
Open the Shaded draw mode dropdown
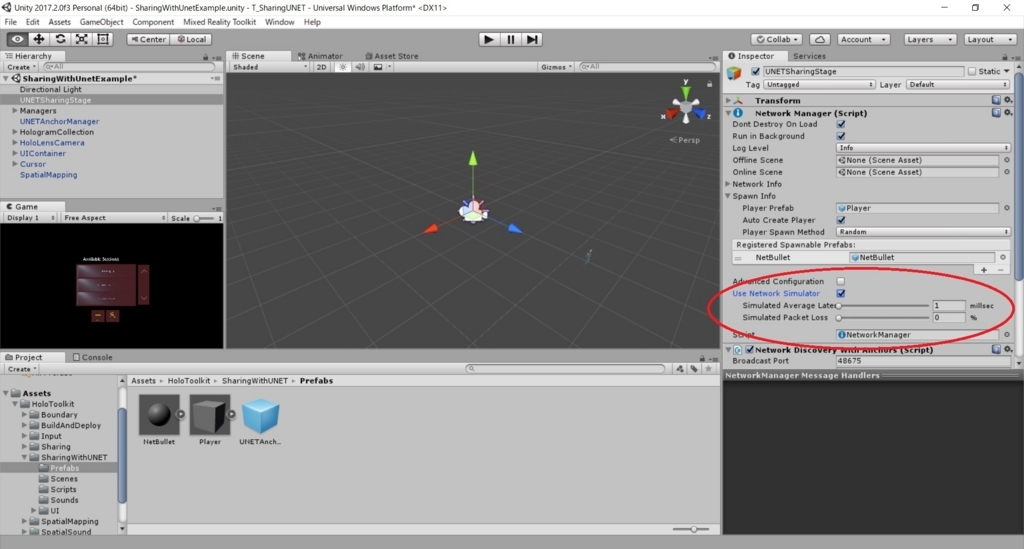click(x=269, y=67)
